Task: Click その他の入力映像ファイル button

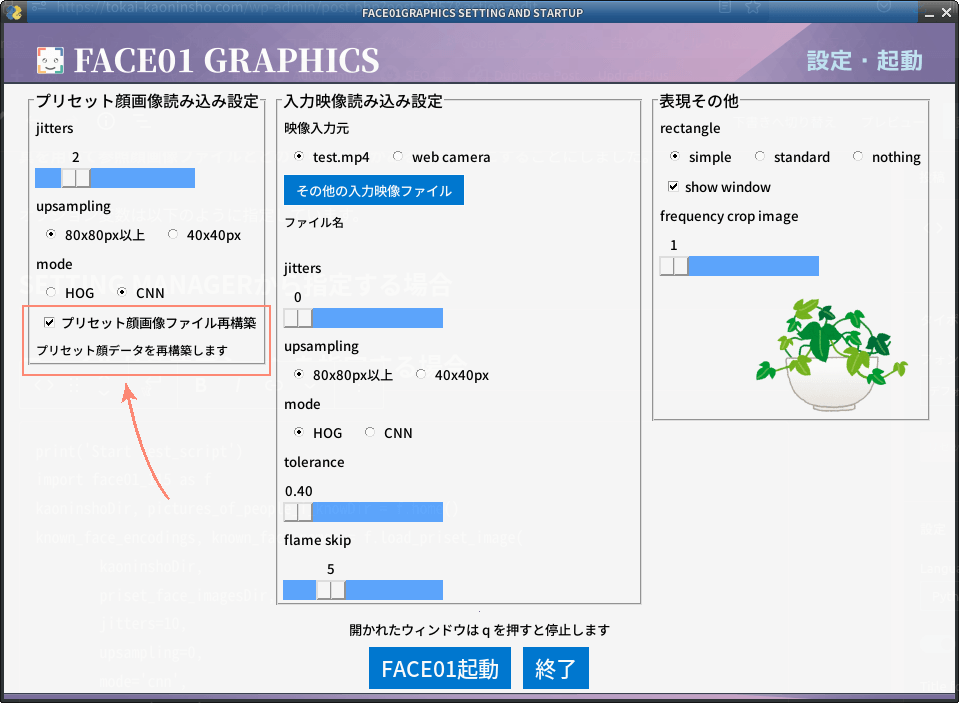Action: coord(374,190)
